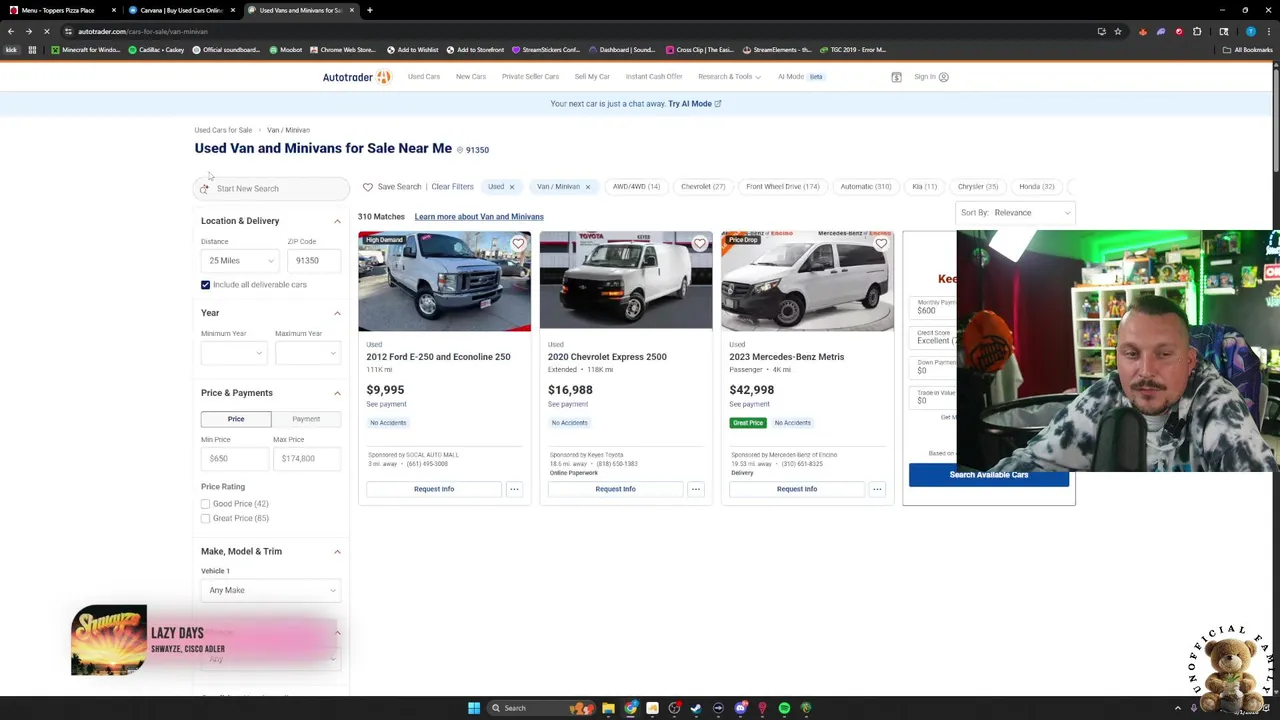Open the saved cars icon in header
This screenshot has height=720, width=1280.
pyautogui.click(x=896, y=77)
